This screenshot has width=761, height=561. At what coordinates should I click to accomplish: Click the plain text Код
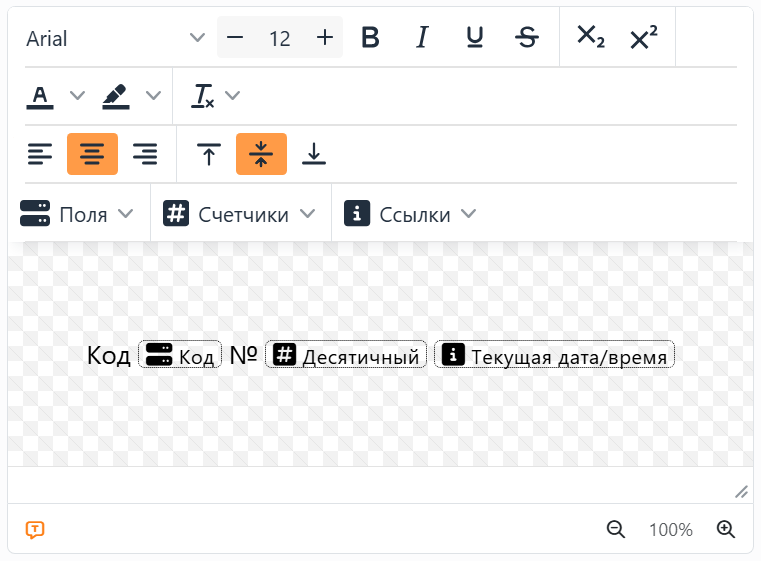click(109, 356)
